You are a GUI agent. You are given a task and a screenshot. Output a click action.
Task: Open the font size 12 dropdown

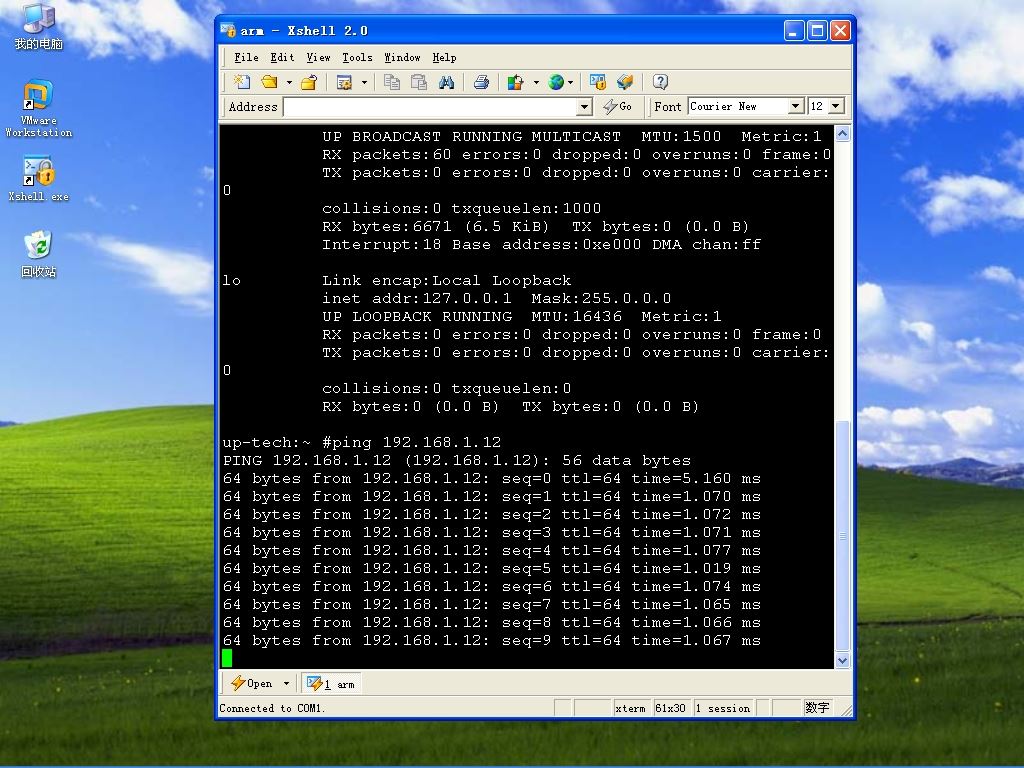(x=836, y=106)
